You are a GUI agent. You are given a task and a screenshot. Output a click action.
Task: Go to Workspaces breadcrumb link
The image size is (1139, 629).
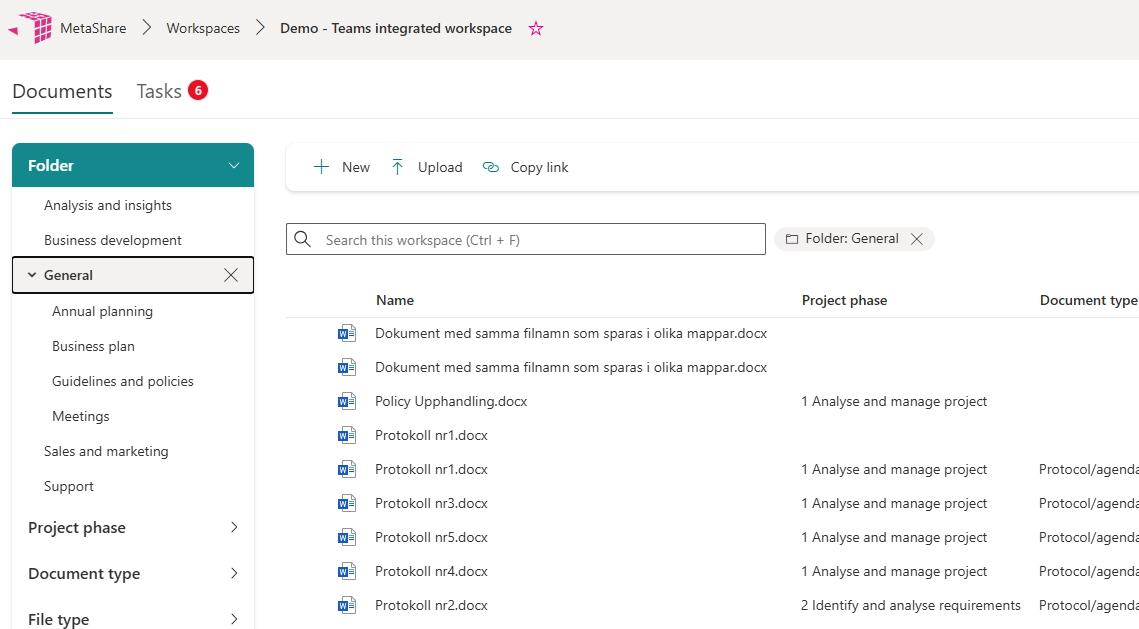(x=203, y=29)
